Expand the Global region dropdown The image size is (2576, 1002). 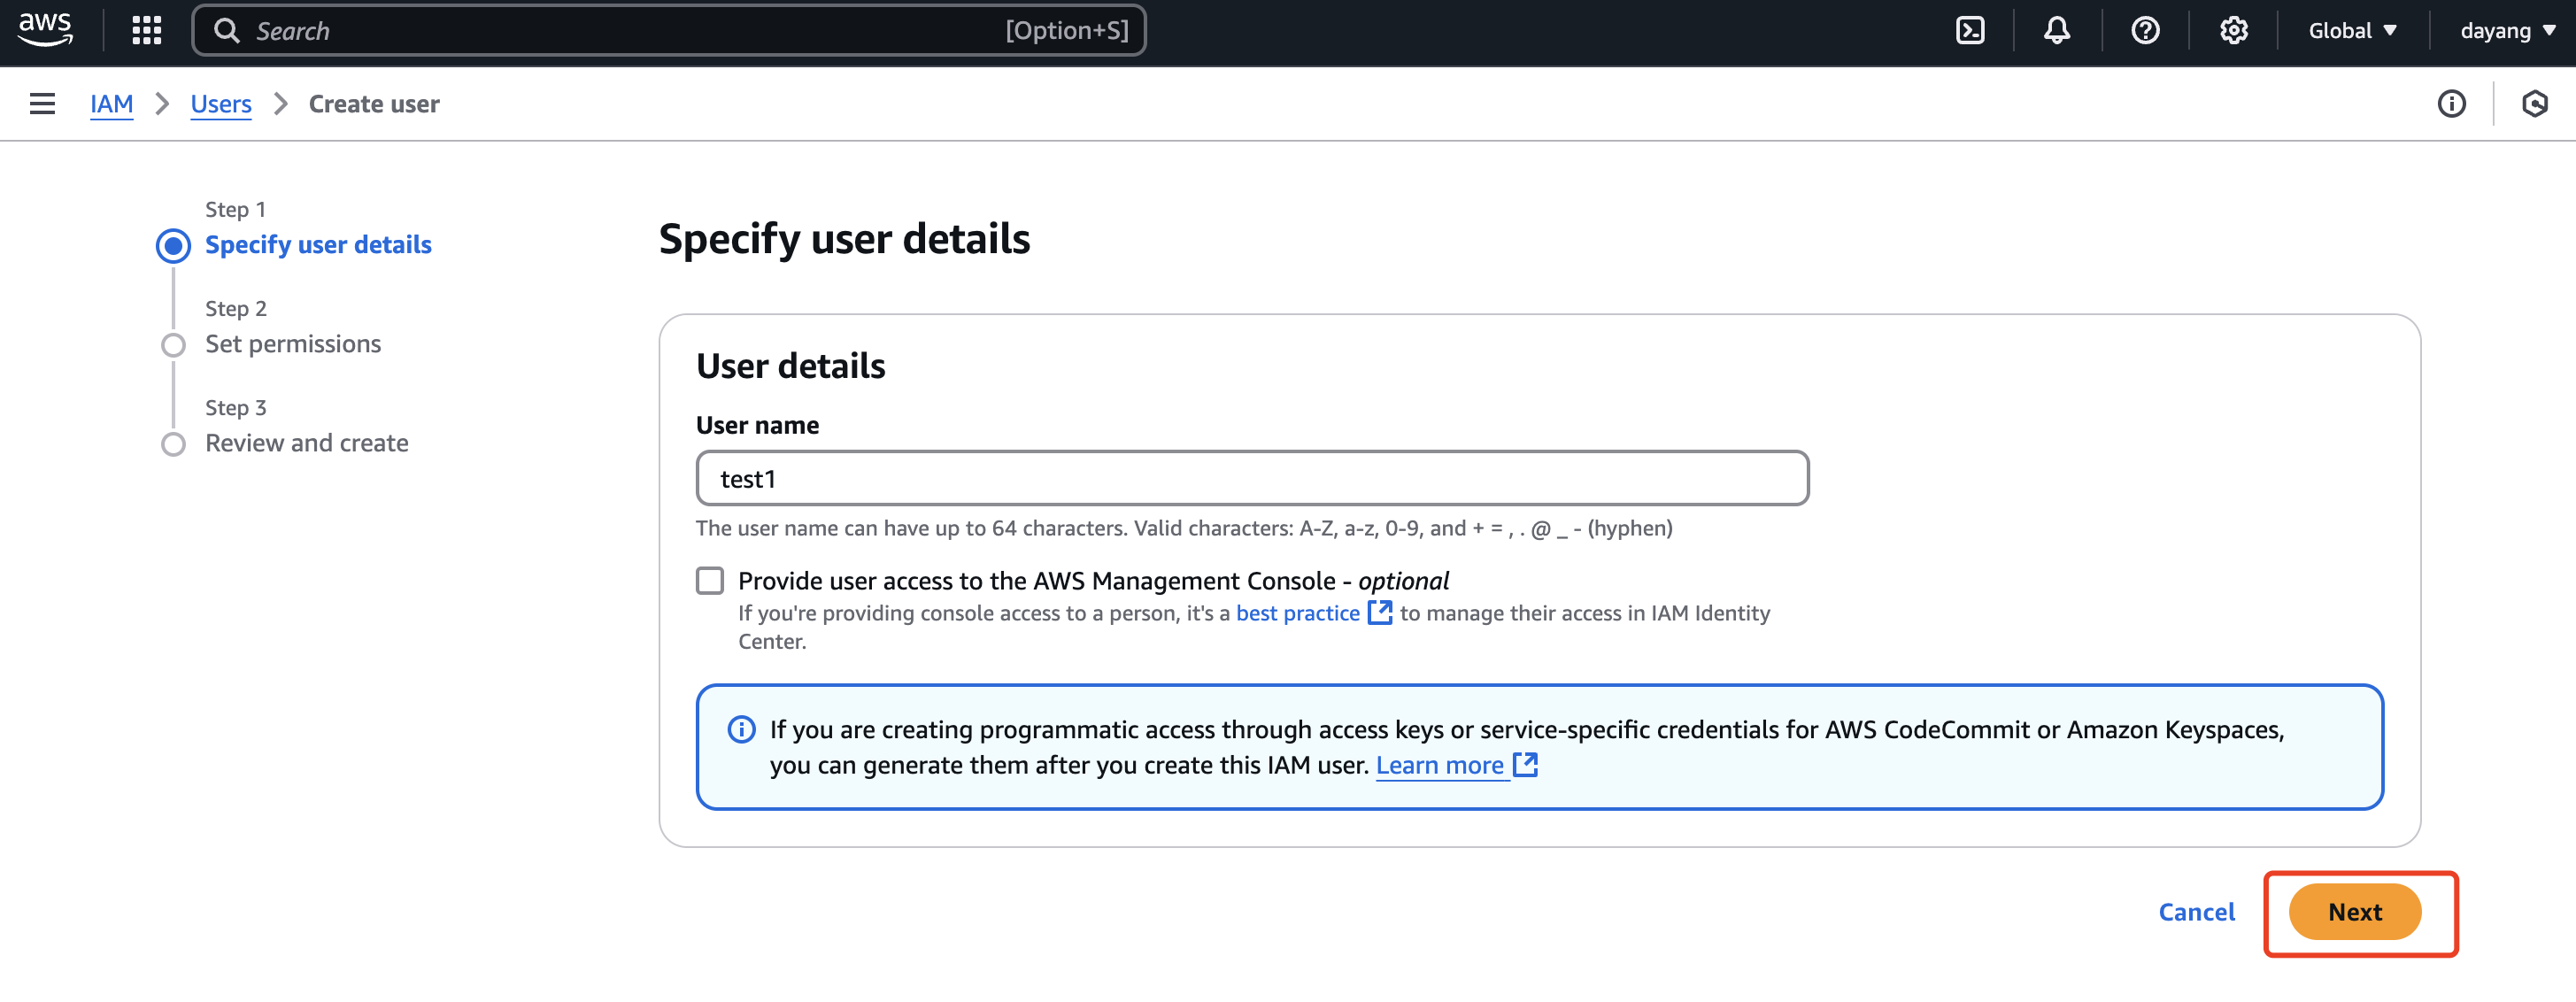tap(2352, 30)
